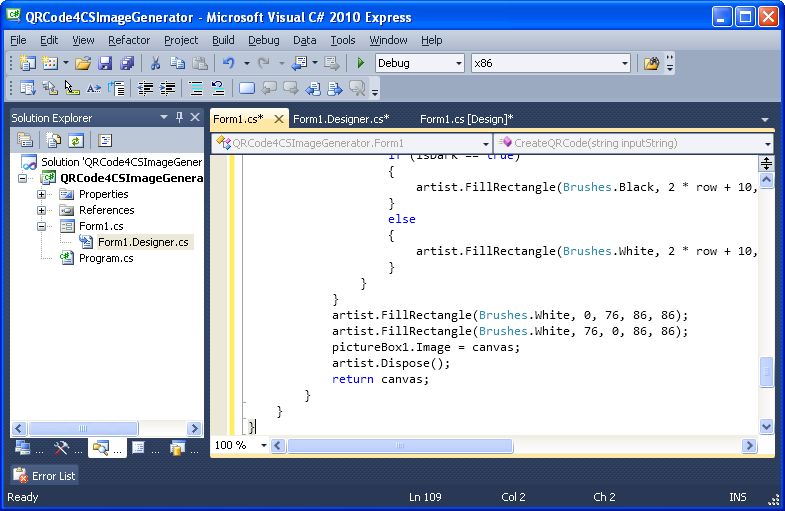
Task: Click the Undo arrow icon
Action: tap(229, 63)
